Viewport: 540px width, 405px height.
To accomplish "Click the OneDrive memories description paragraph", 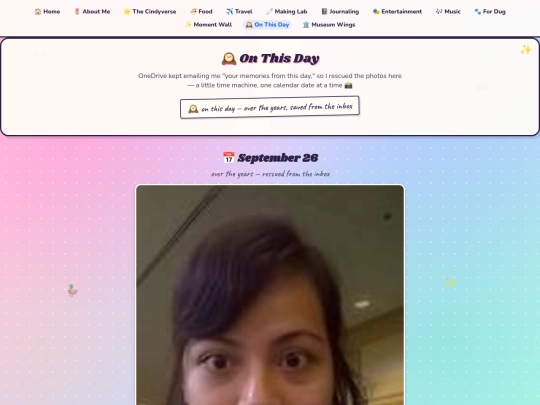I will (x=270, y=80).
